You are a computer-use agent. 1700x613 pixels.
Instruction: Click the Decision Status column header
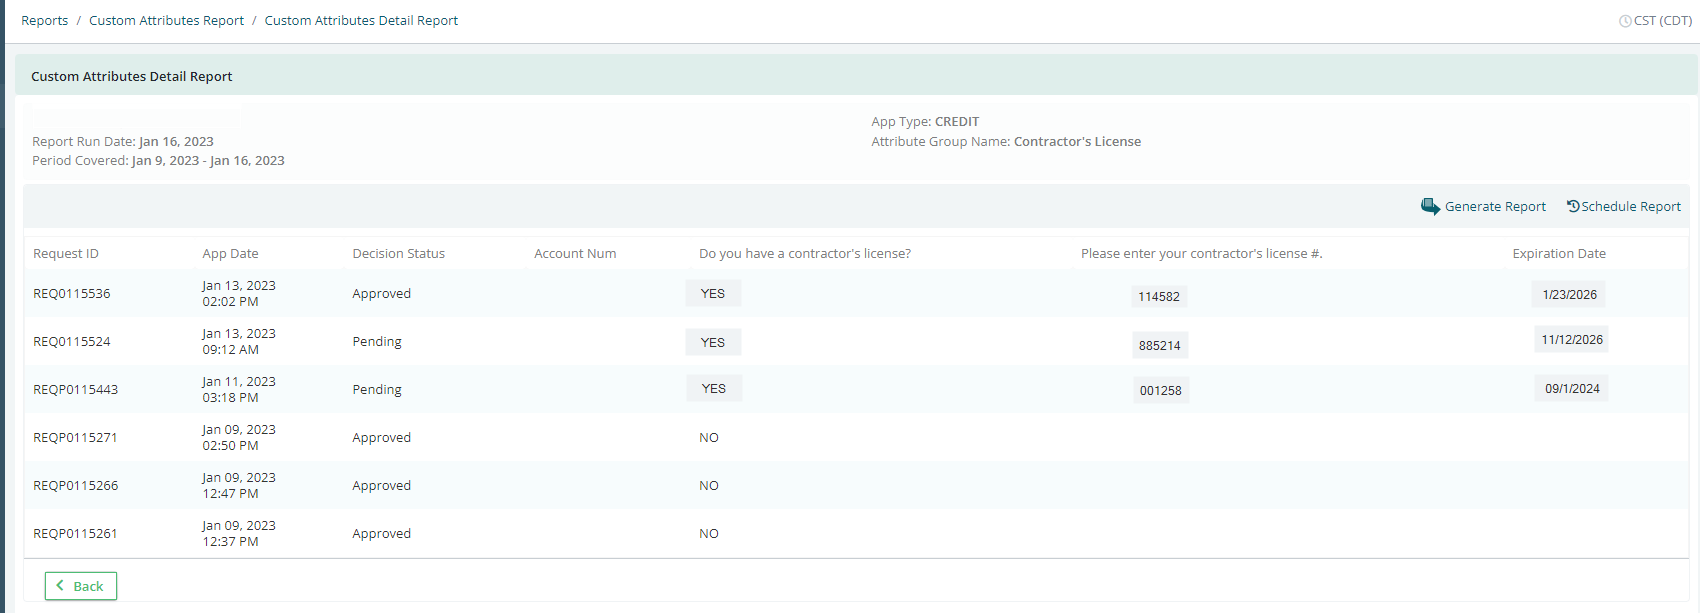point(398,253)
